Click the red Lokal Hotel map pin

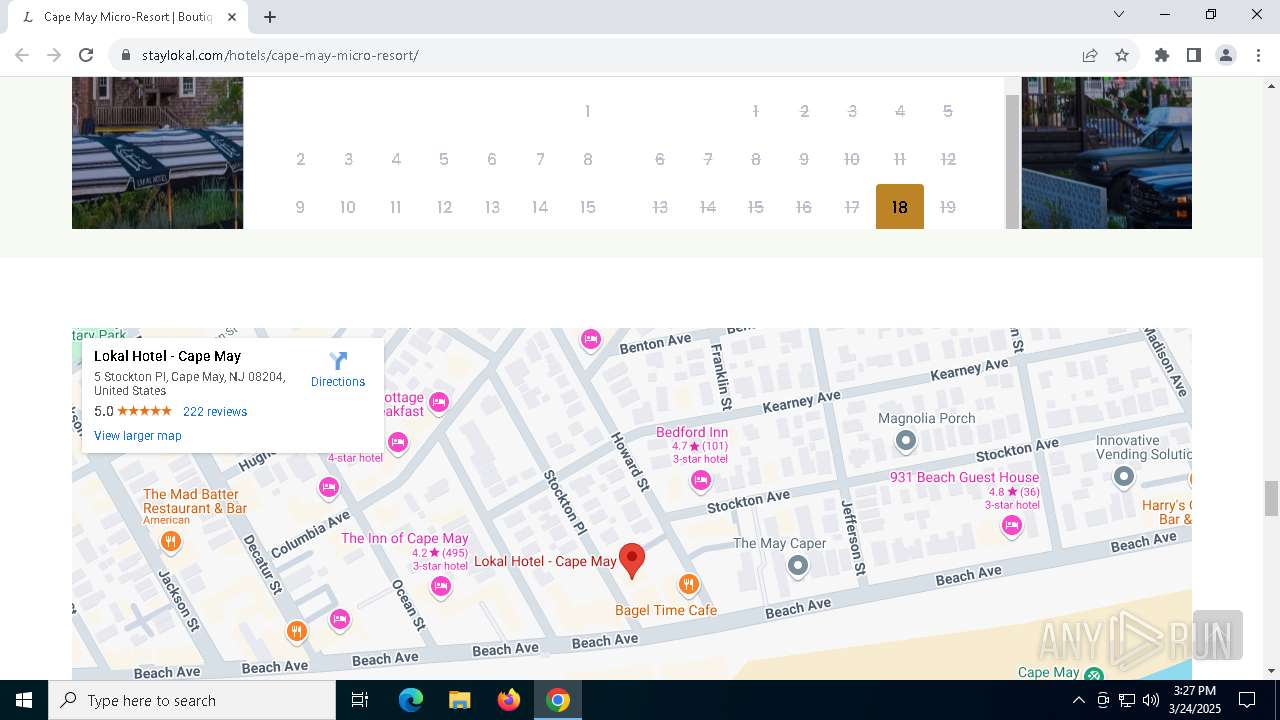coord(632,560)
